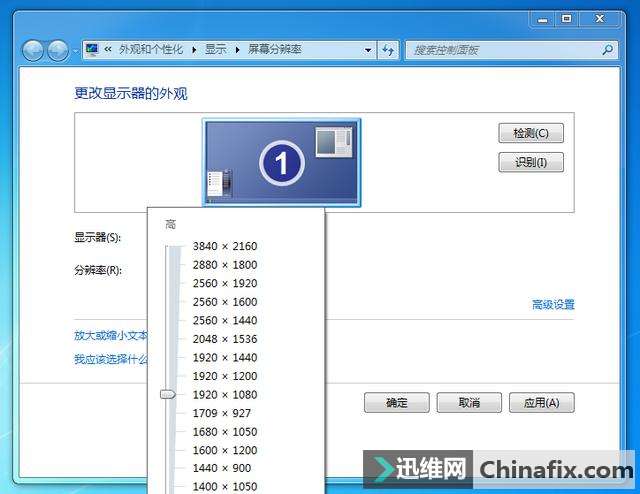Viewport: 640px width, 494px height.
Task: Click the magnifier search icon
Action: pos(608,50)
